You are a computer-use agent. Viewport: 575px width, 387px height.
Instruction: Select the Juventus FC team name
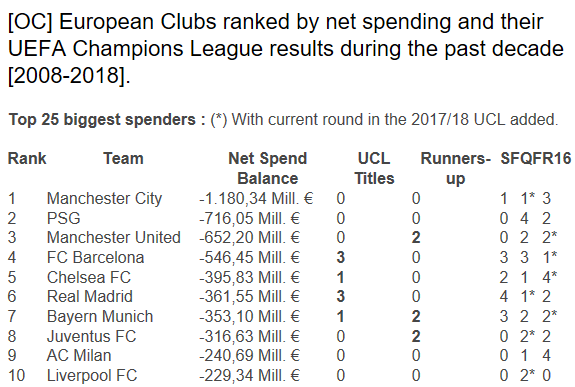pos(91,336)
